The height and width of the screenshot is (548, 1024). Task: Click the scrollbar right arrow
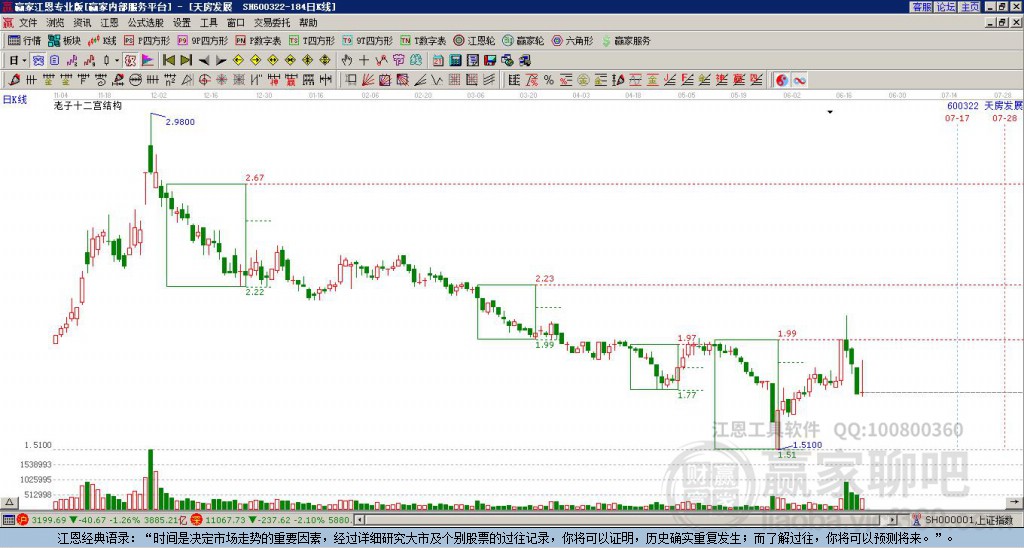click(x=893, y=520)
